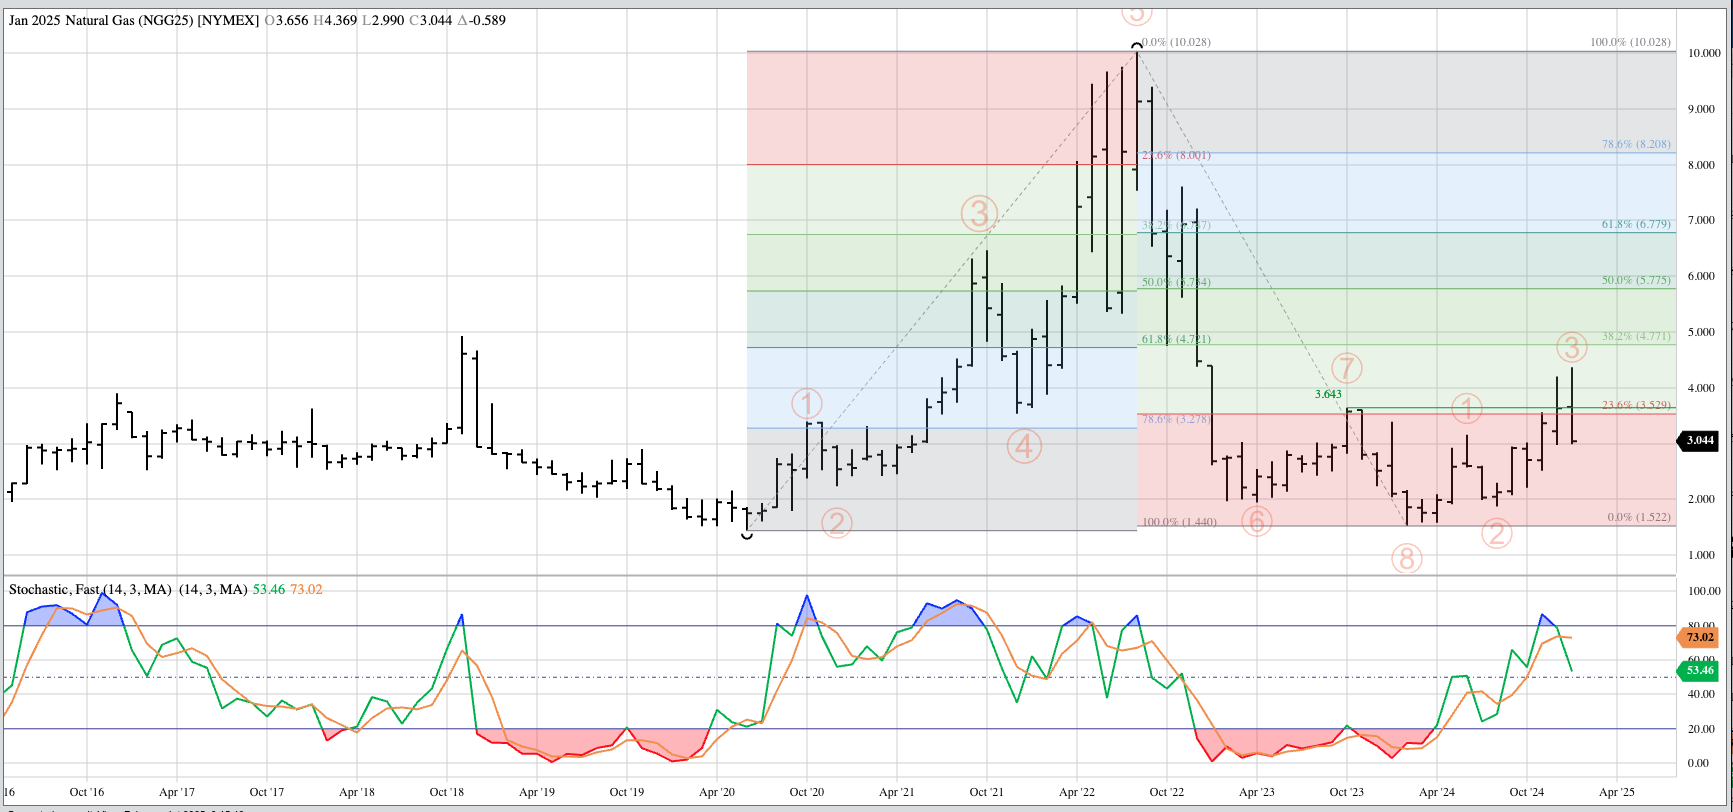The height and width of the screenshot is (812, 1733).
Task: Click the circled wave 8 marker
Action: tap(1406, 559)
